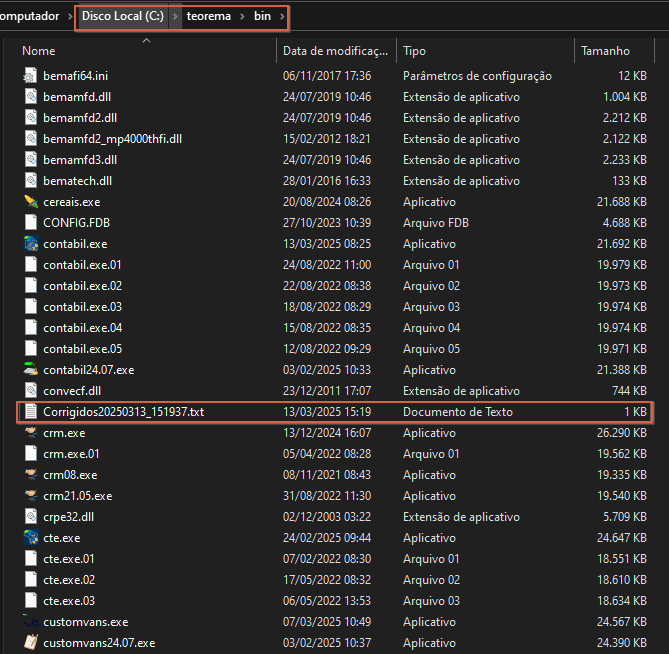Click the bemamfd2.dll icon
669x654 pixels.
[30, 118]
